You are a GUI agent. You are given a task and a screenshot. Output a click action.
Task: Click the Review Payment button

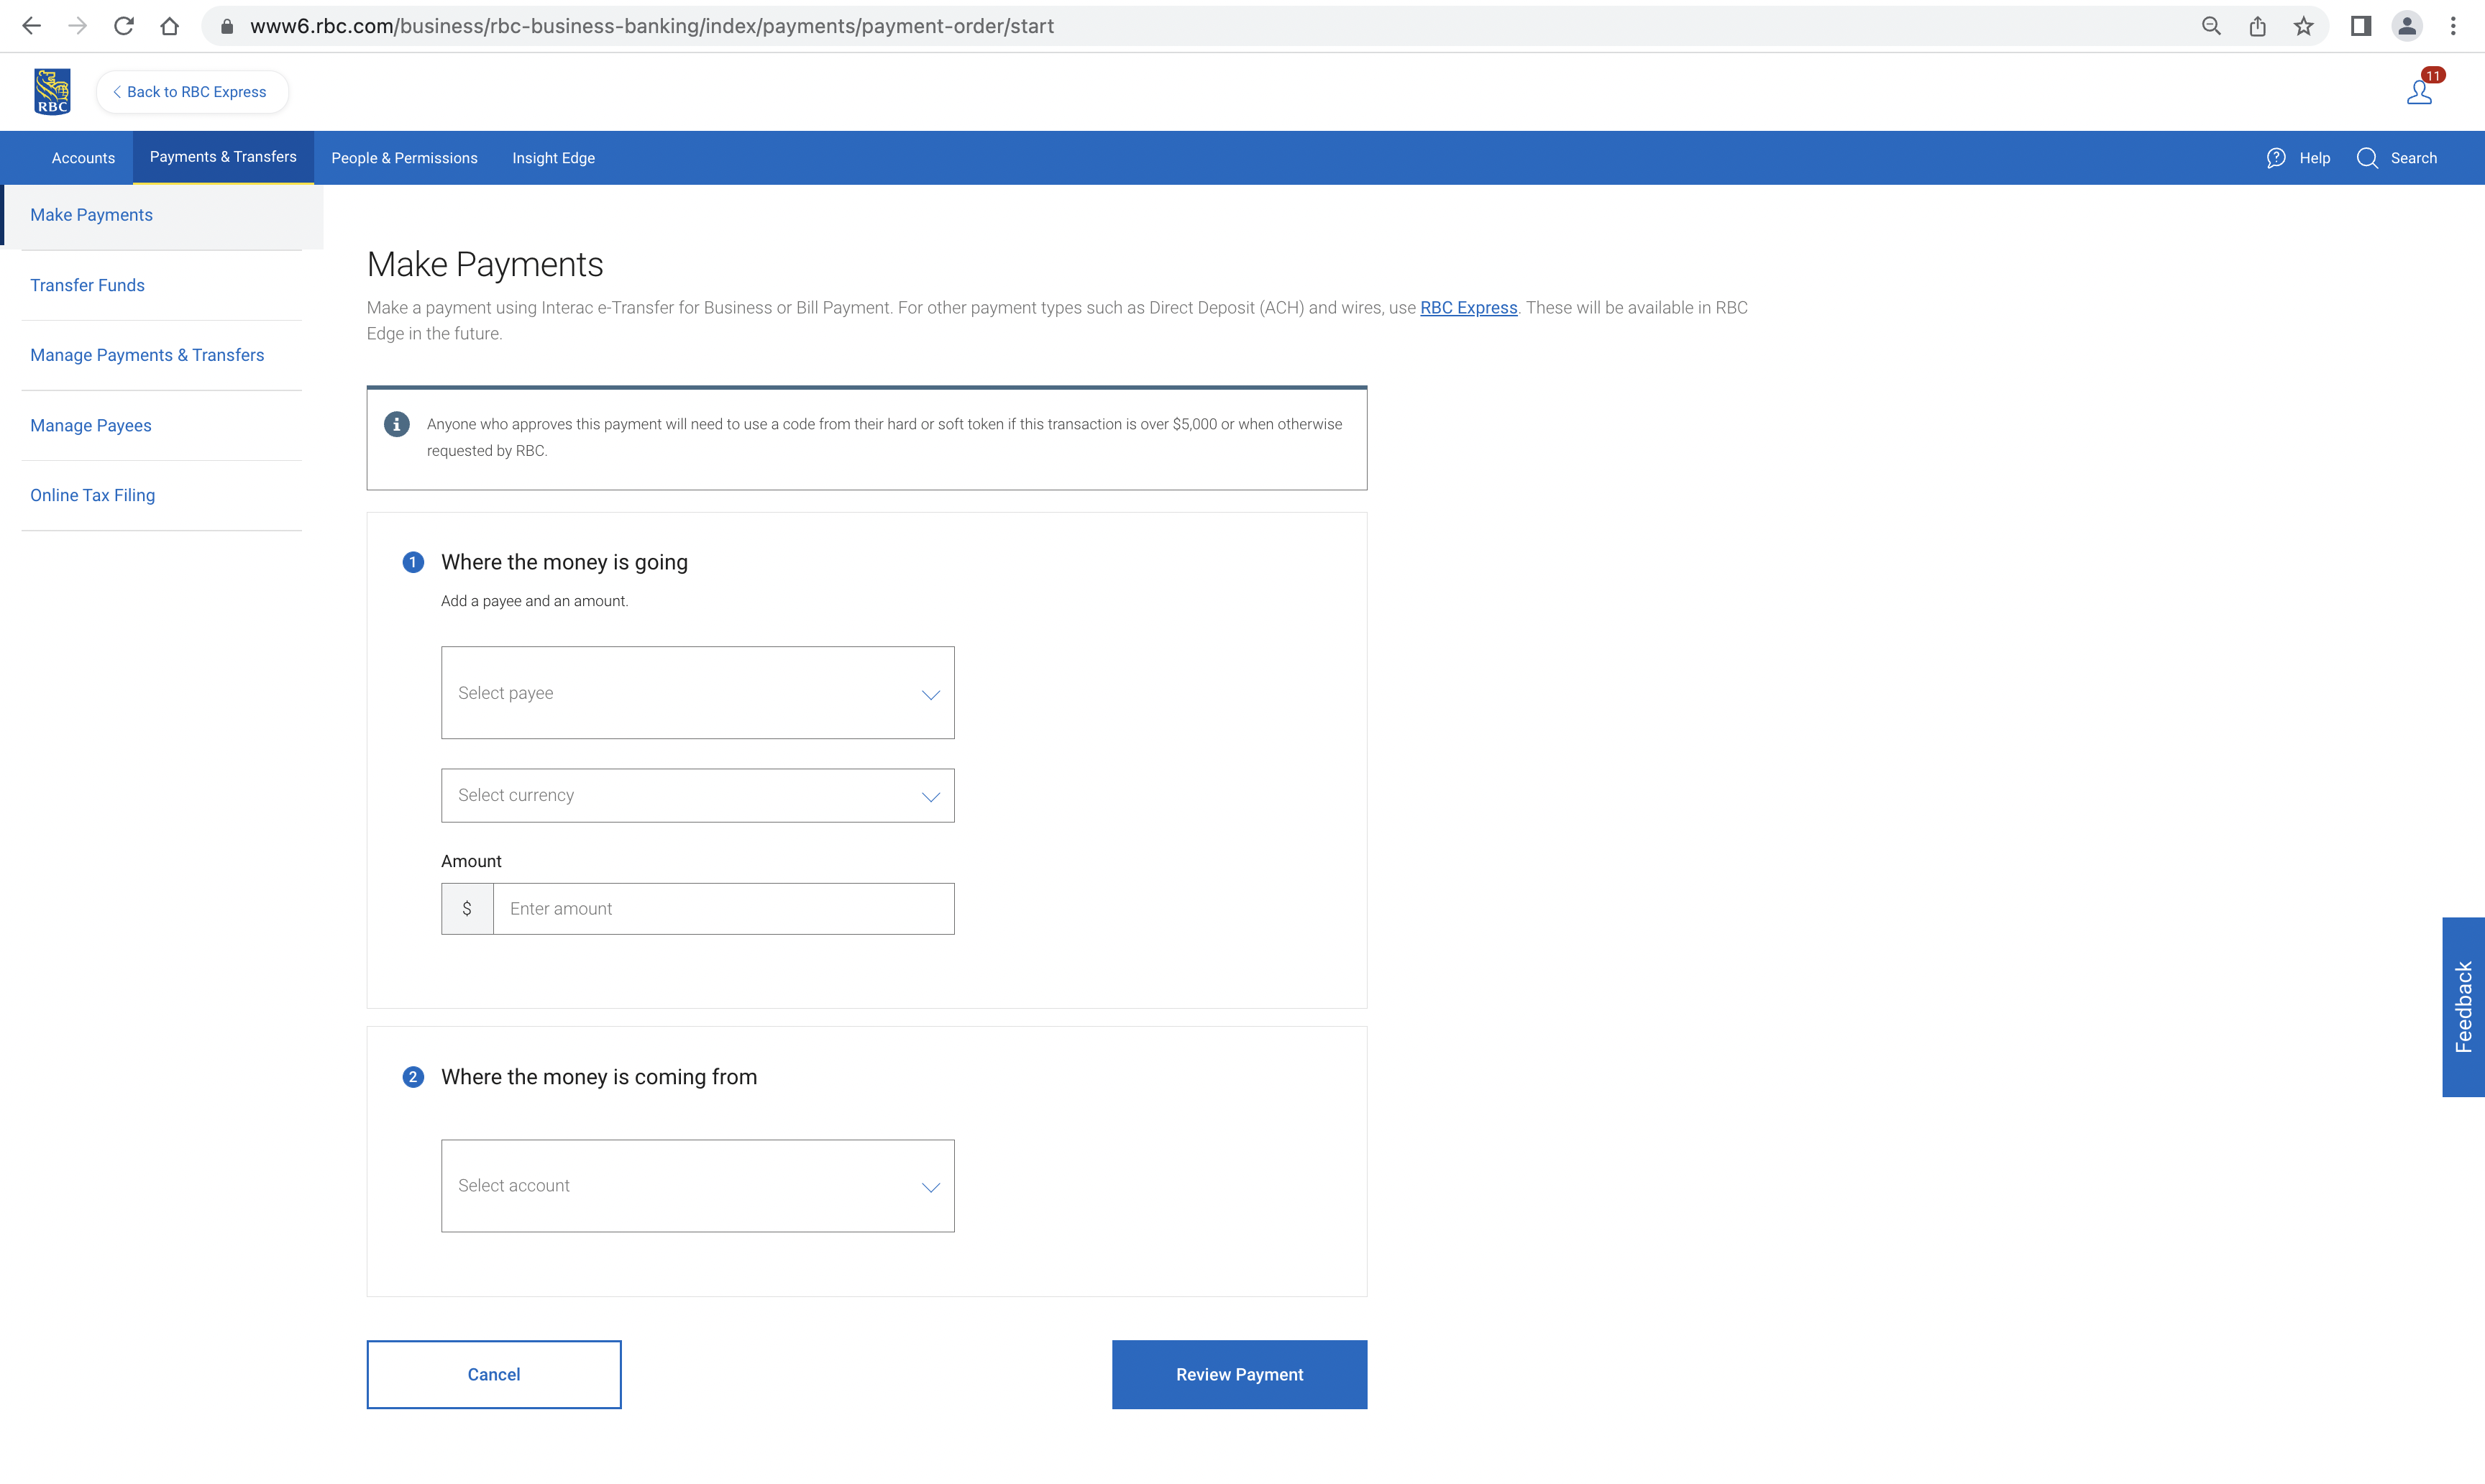(x=1239, y=1375)
